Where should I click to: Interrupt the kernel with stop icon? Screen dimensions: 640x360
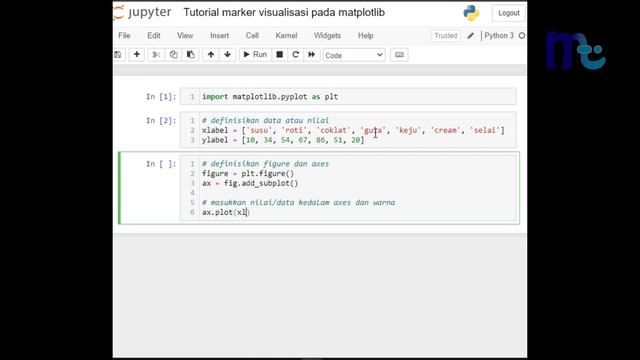(280, 55)
